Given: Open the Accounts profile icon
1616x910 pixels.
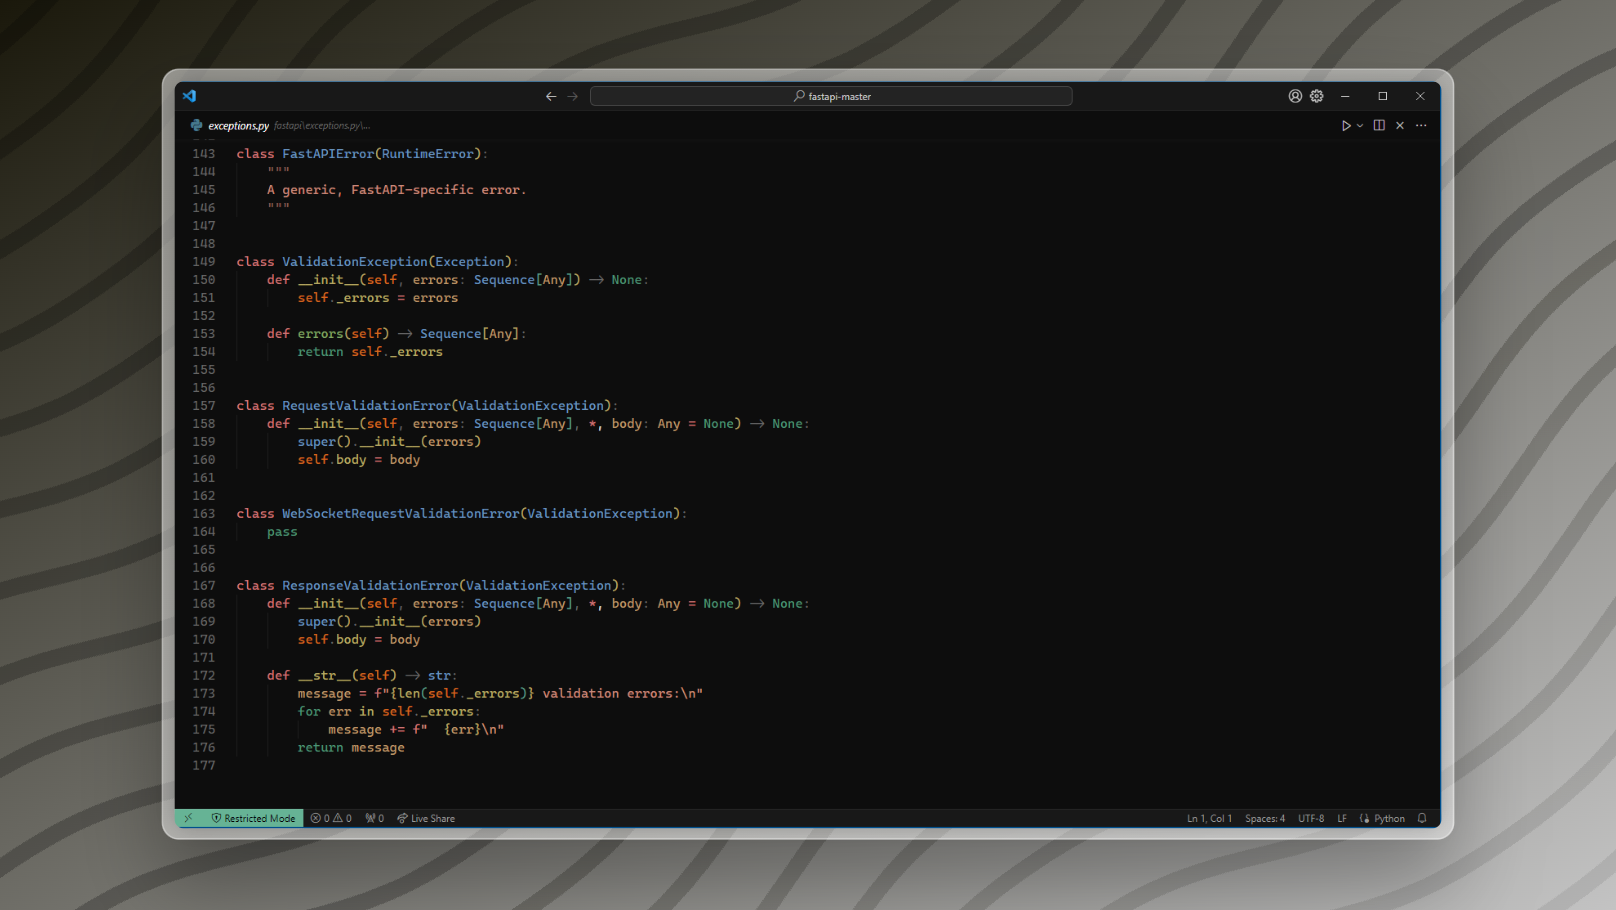Looking at the screenshot, I should point(1295,96).
